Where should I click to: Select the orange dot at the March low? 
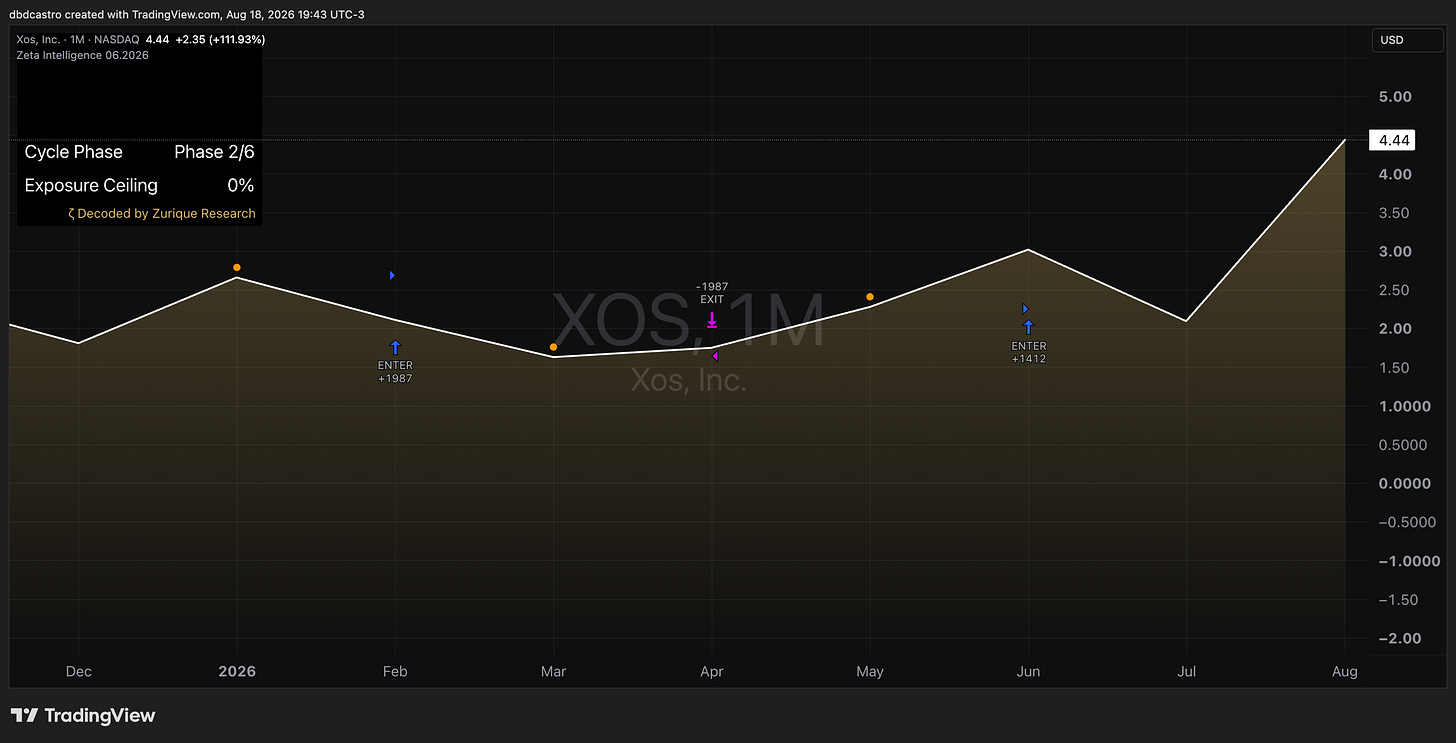pyautogui.click(x=553, y=347)
